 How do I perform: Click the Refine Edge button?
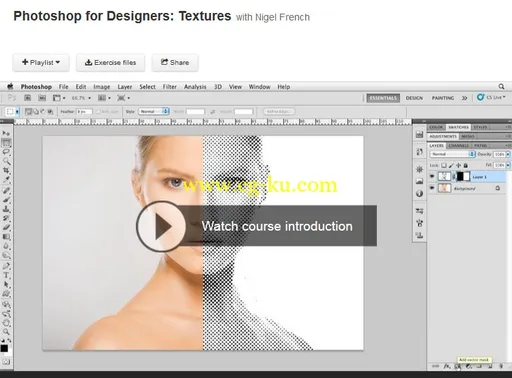(x=279, y=112)
